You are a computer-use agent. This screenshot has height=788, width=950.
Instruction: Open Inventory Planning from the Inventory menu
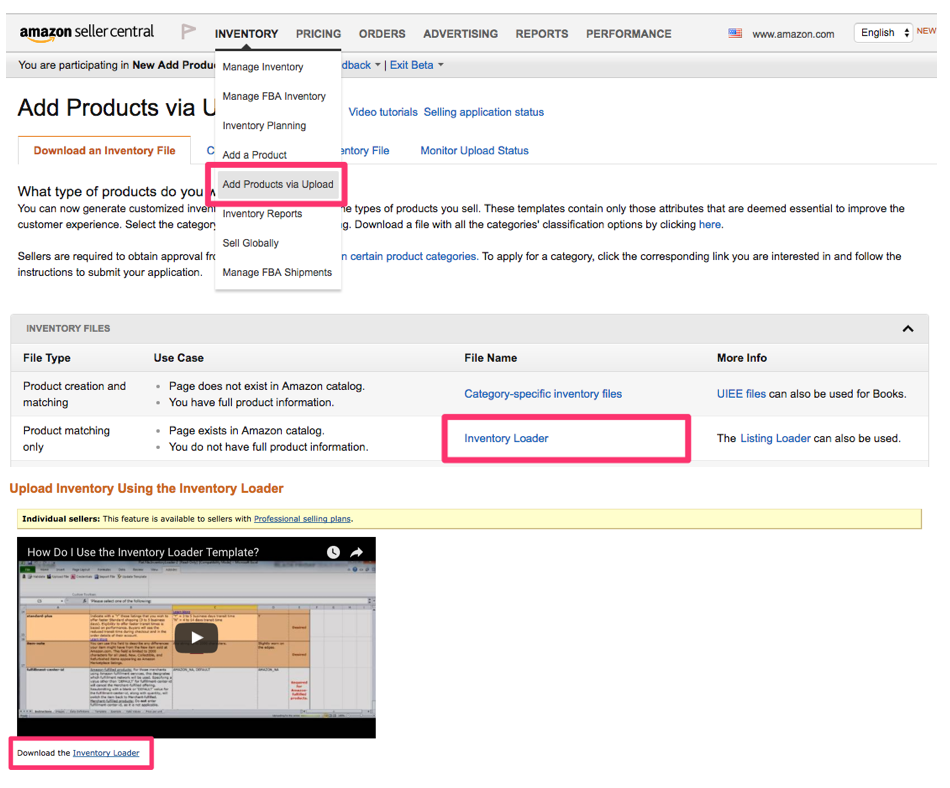point(264,126)
